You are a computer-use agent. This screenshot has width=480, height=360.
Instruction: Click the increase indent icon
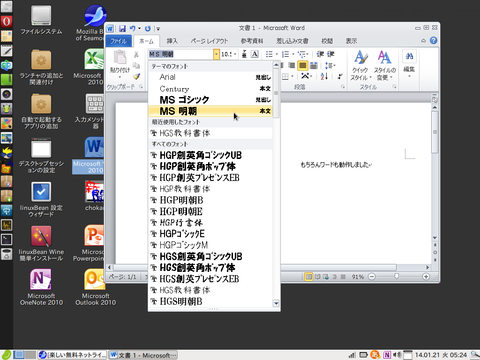pos(330,54)
